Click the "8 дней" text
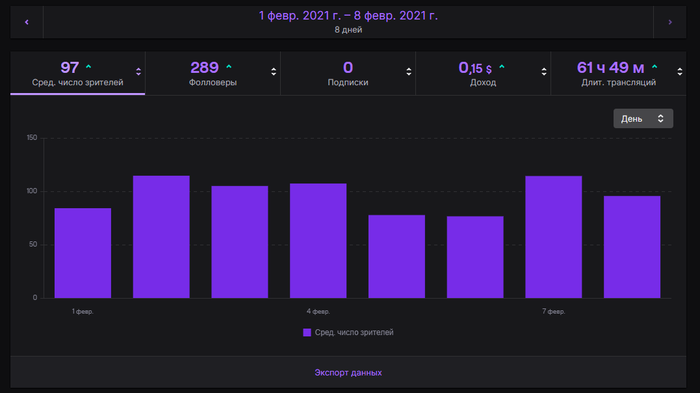The image size is (700, 393). click(x=348, y=30)
